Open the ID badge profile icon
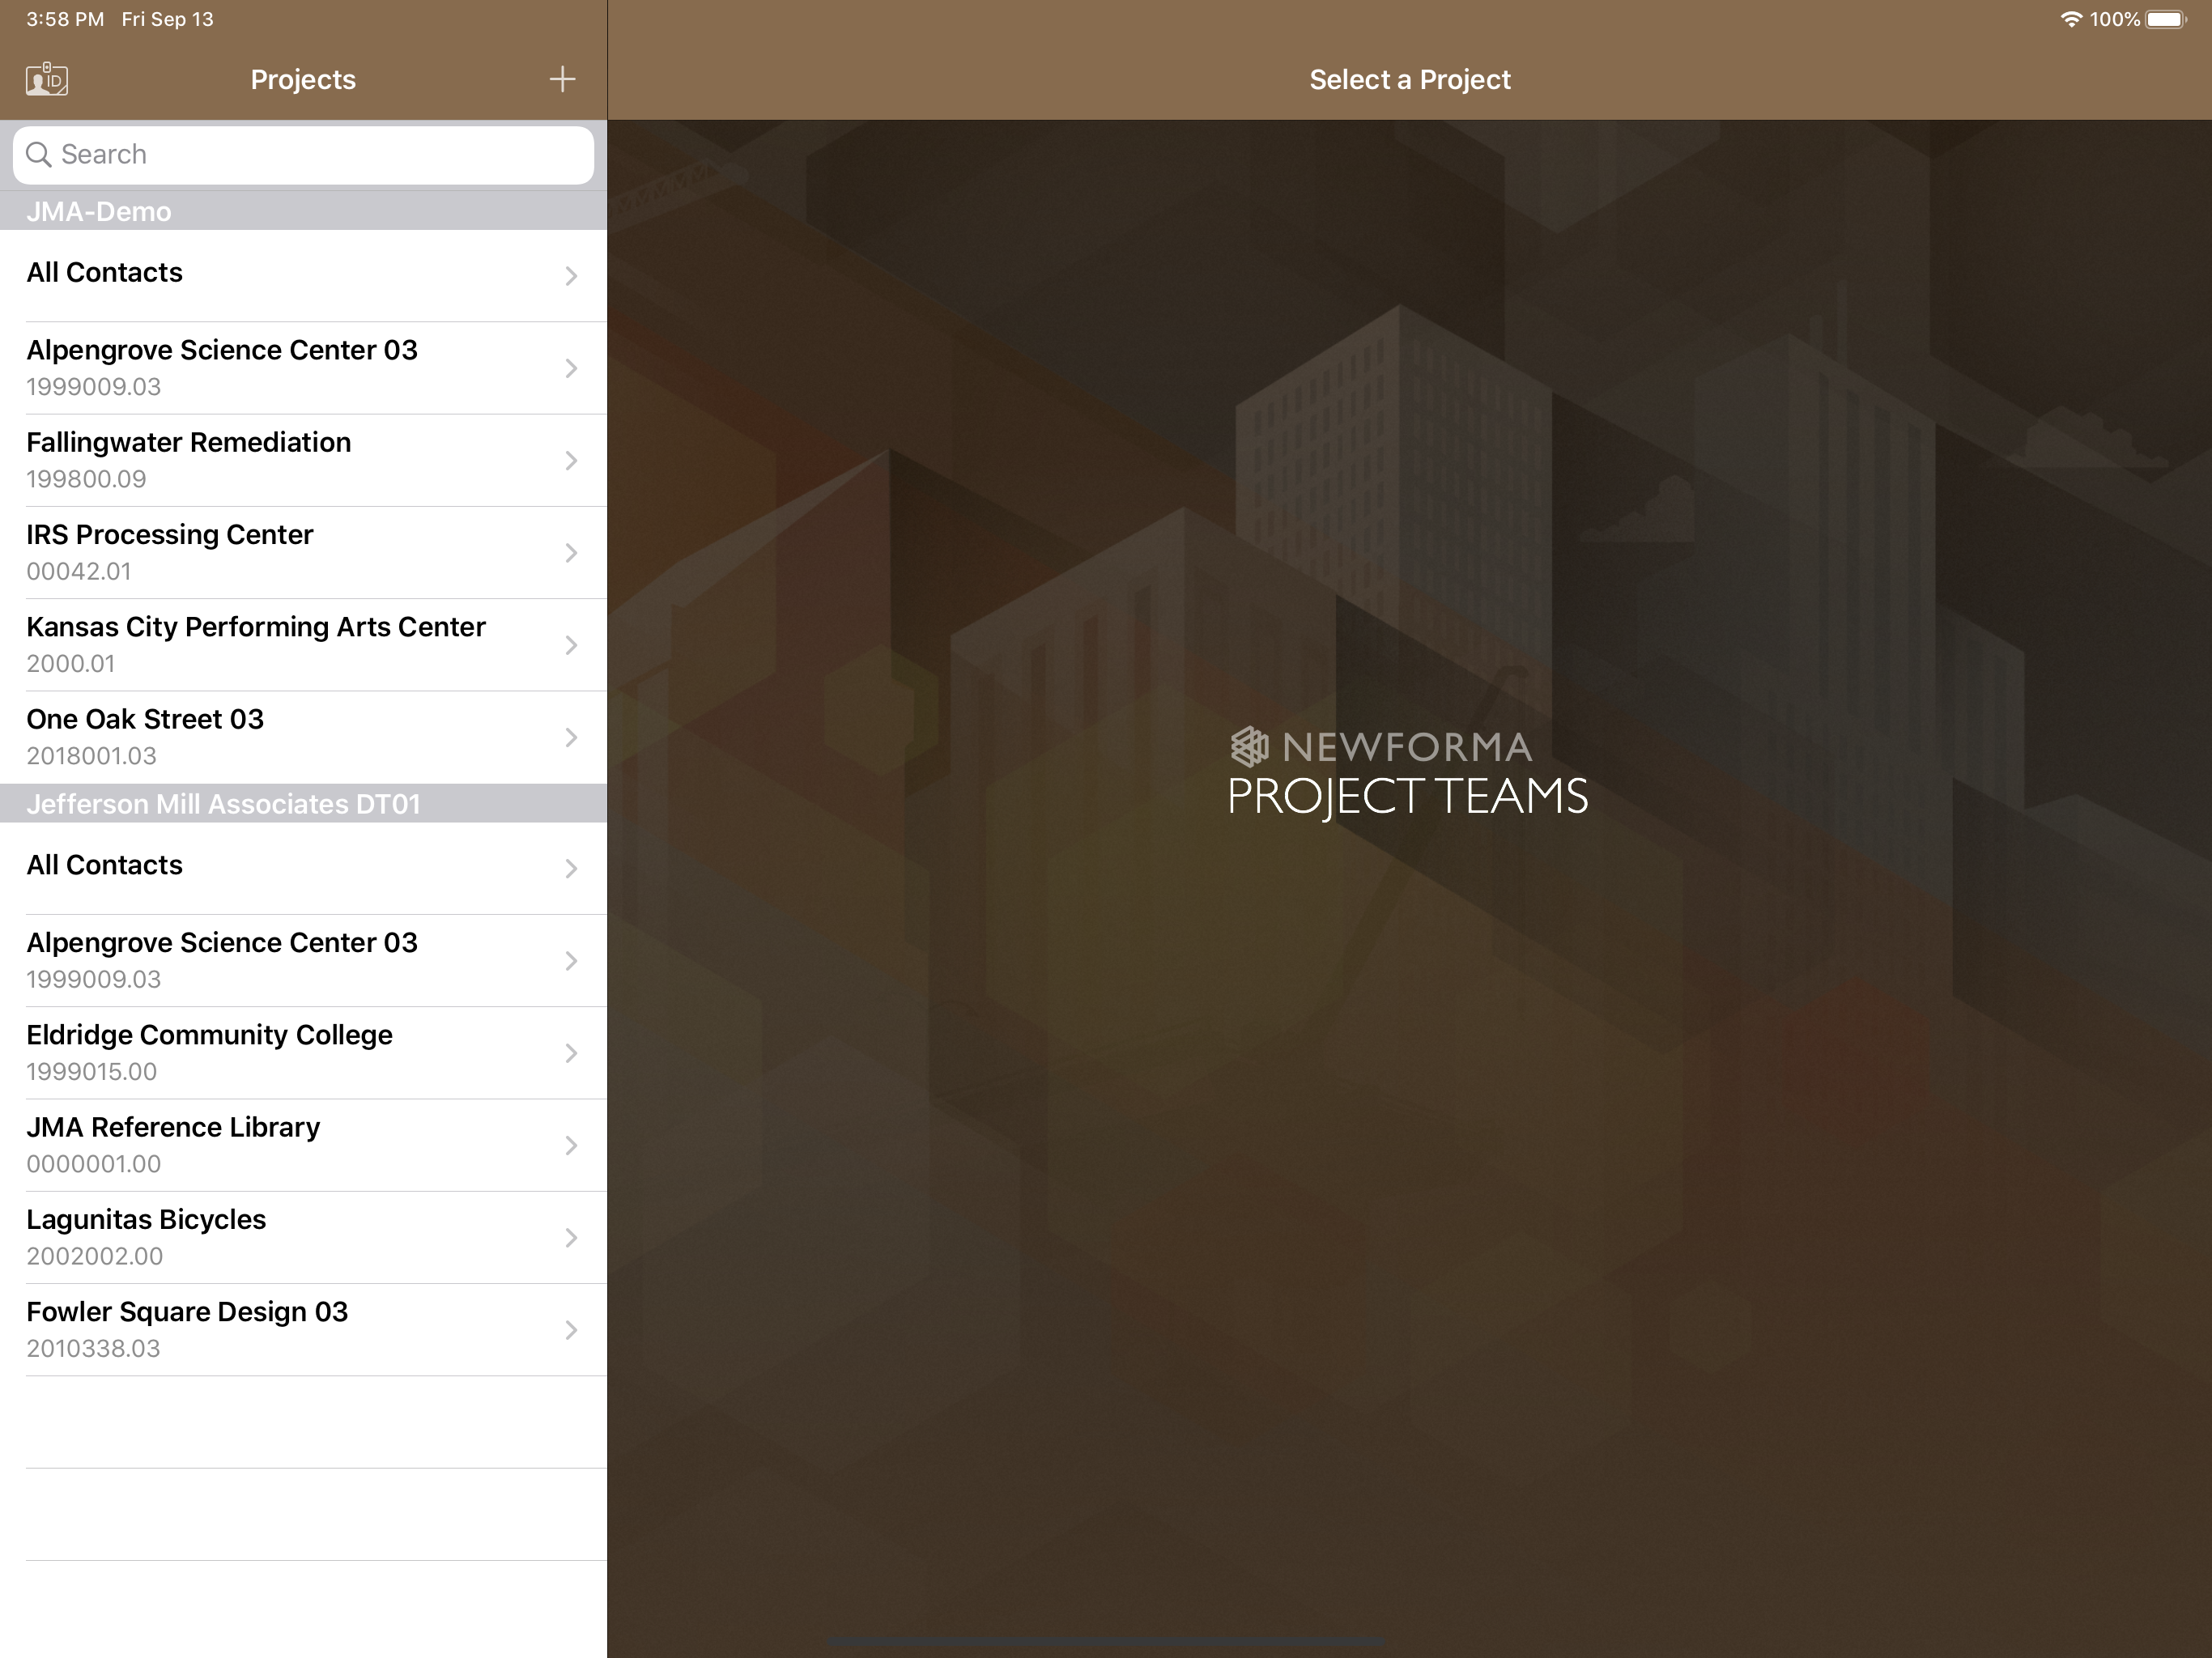The width and height of the screenshot is (2212, 1658). pyautogui.click(x=47, y=79)
